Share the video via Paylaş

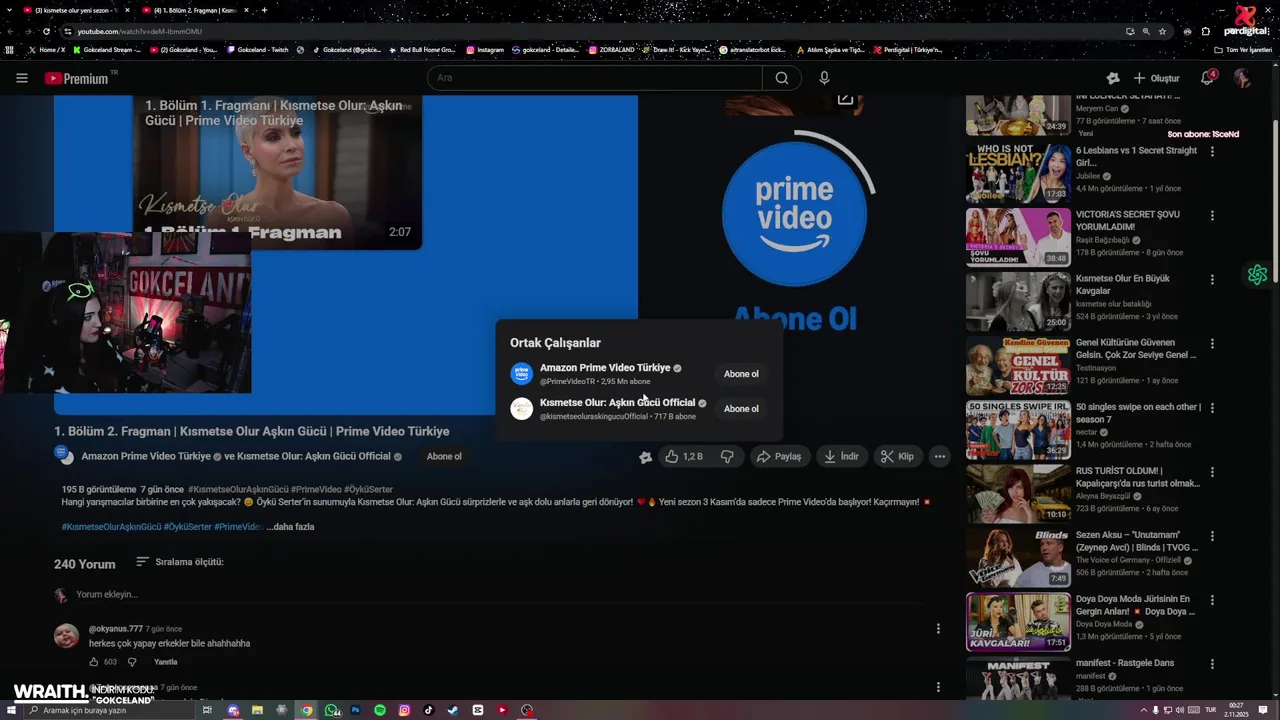tap(779, 456)
